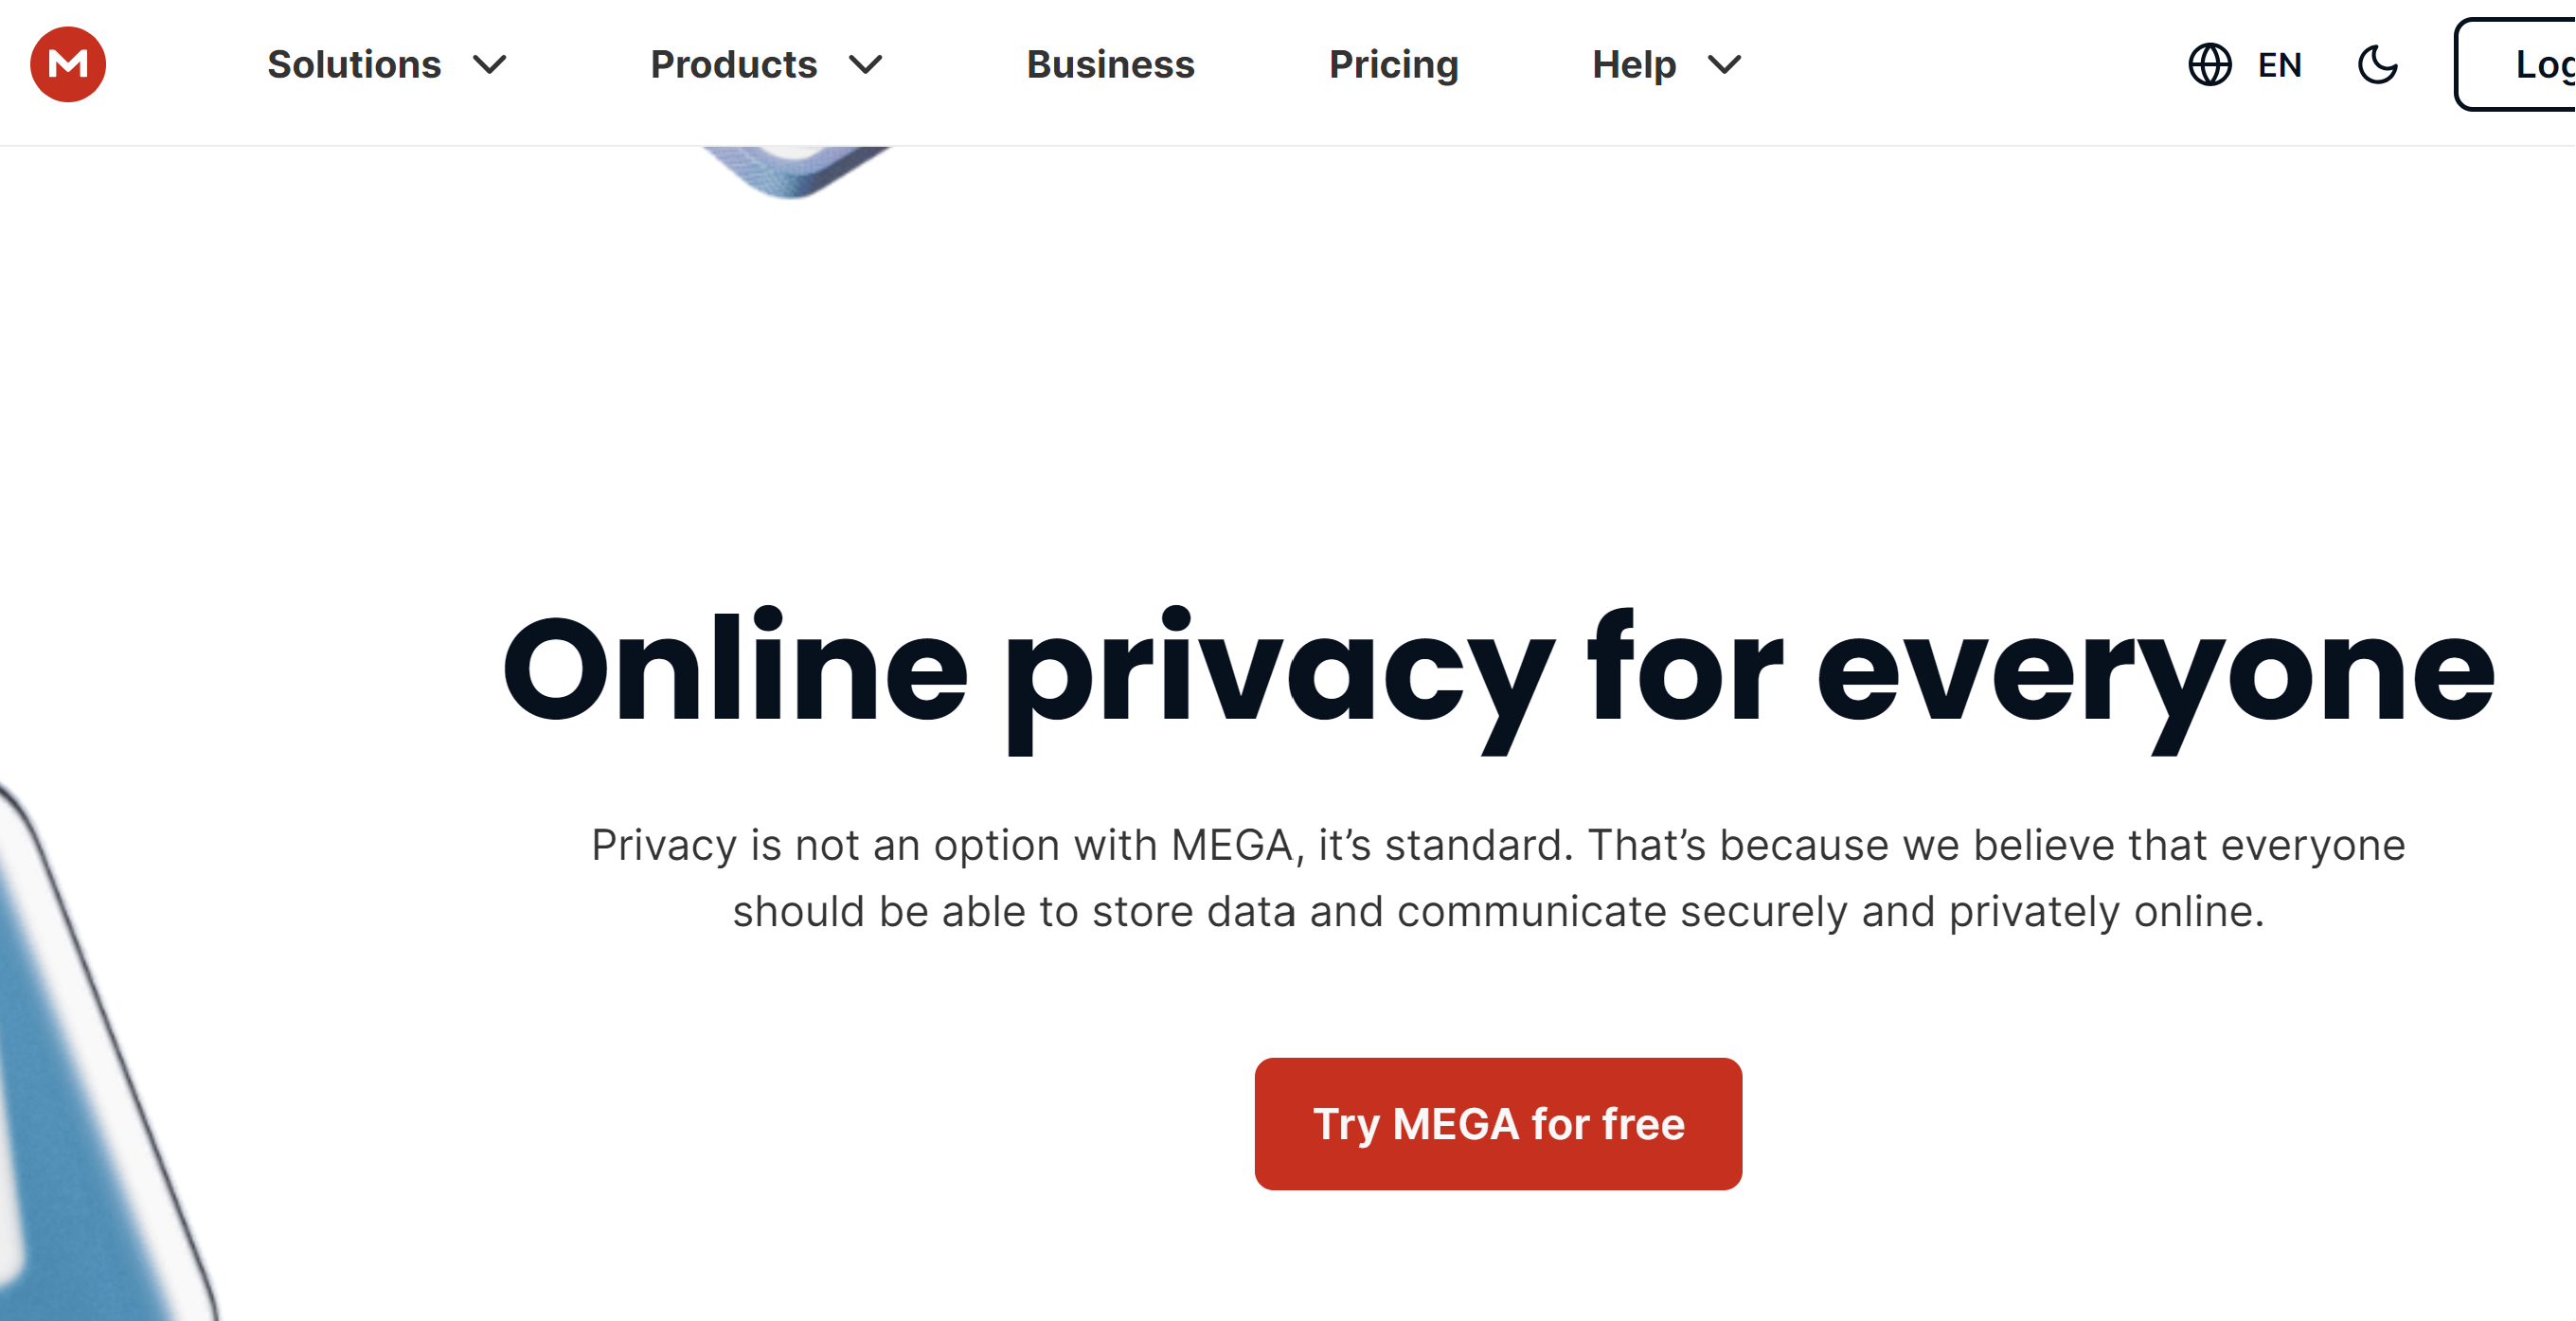Open the Solutions menu label
The width and height of the screenshot is (2576, 1321).
tap(354, 65)
